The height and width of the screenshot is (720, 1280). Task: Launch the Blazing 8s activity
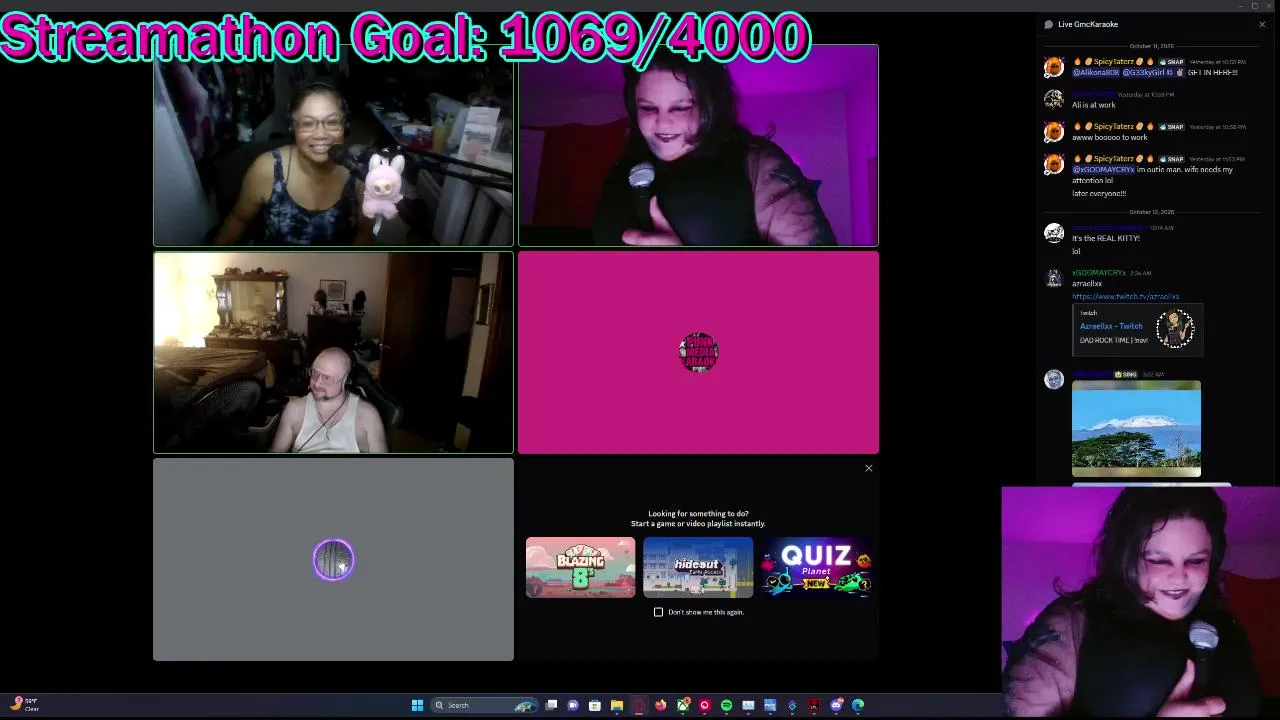click(580, 567)
